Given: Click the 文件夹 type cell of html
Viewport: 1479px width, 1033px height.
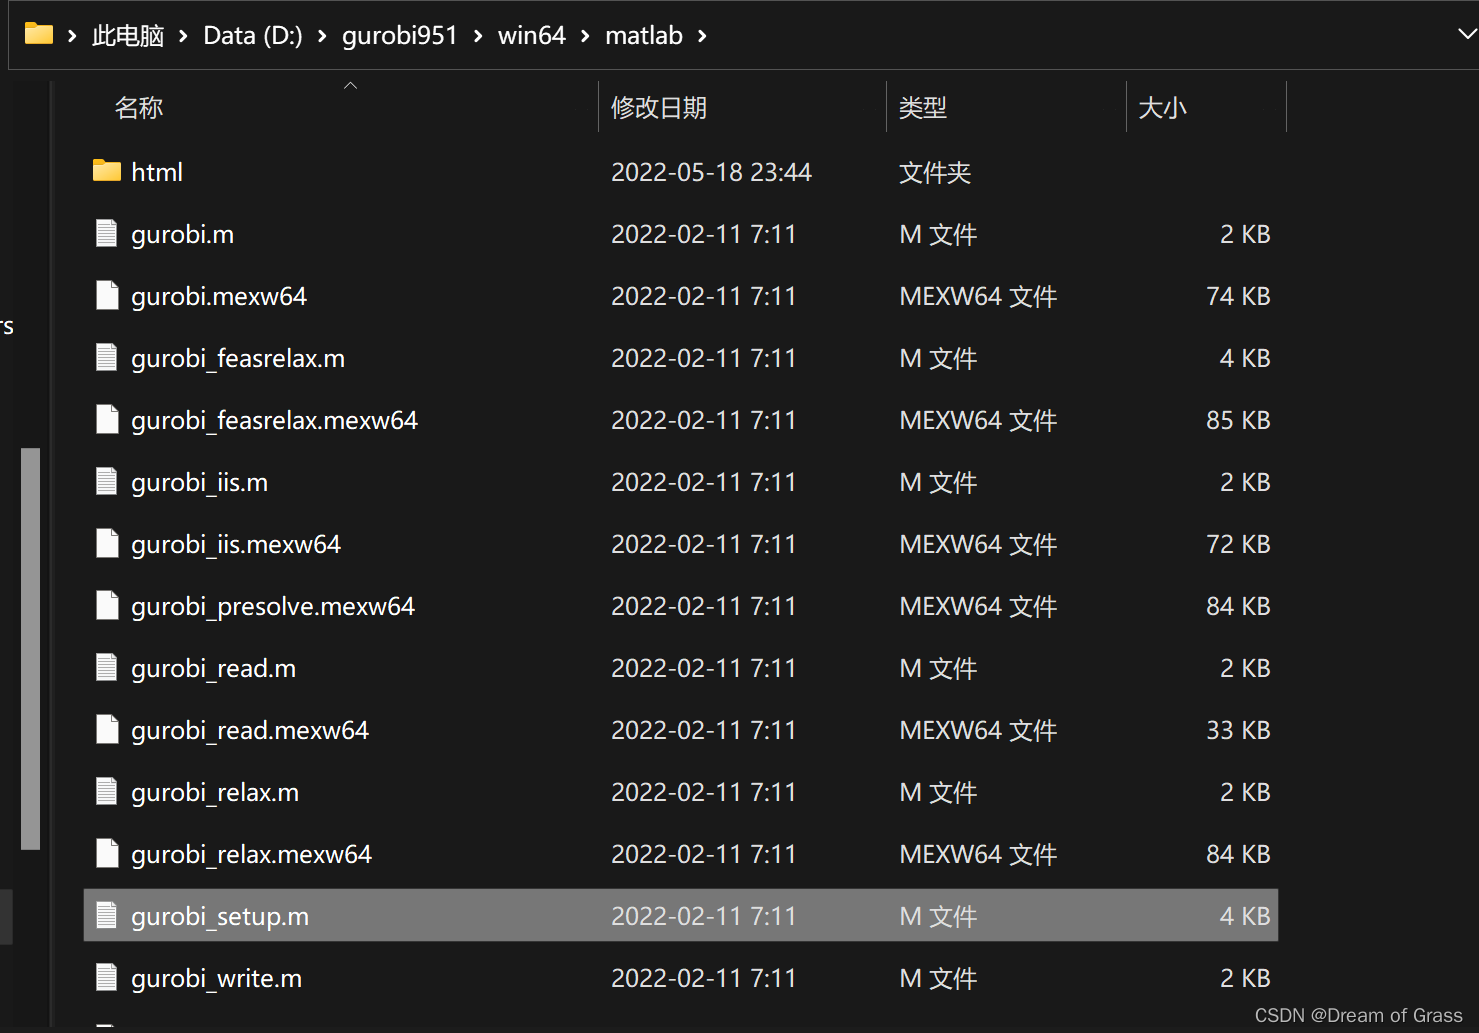Looking at the screenshot, I should tap(935, 172).
